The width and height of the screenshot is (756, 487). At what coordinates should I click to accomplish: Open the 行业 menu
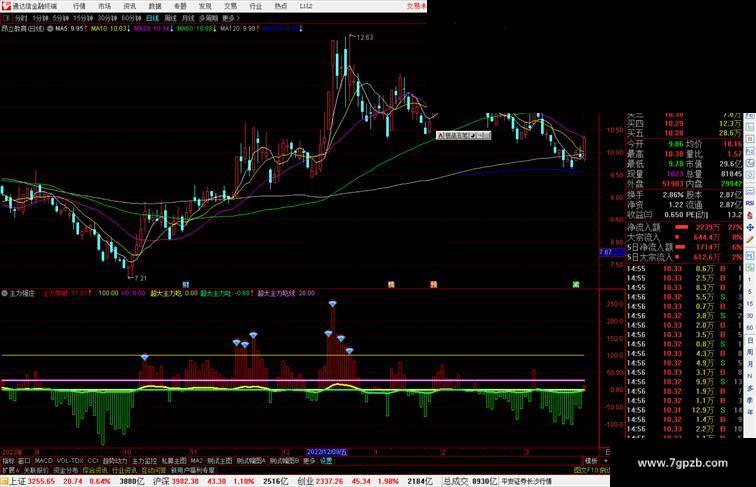(x=256, y=6)
